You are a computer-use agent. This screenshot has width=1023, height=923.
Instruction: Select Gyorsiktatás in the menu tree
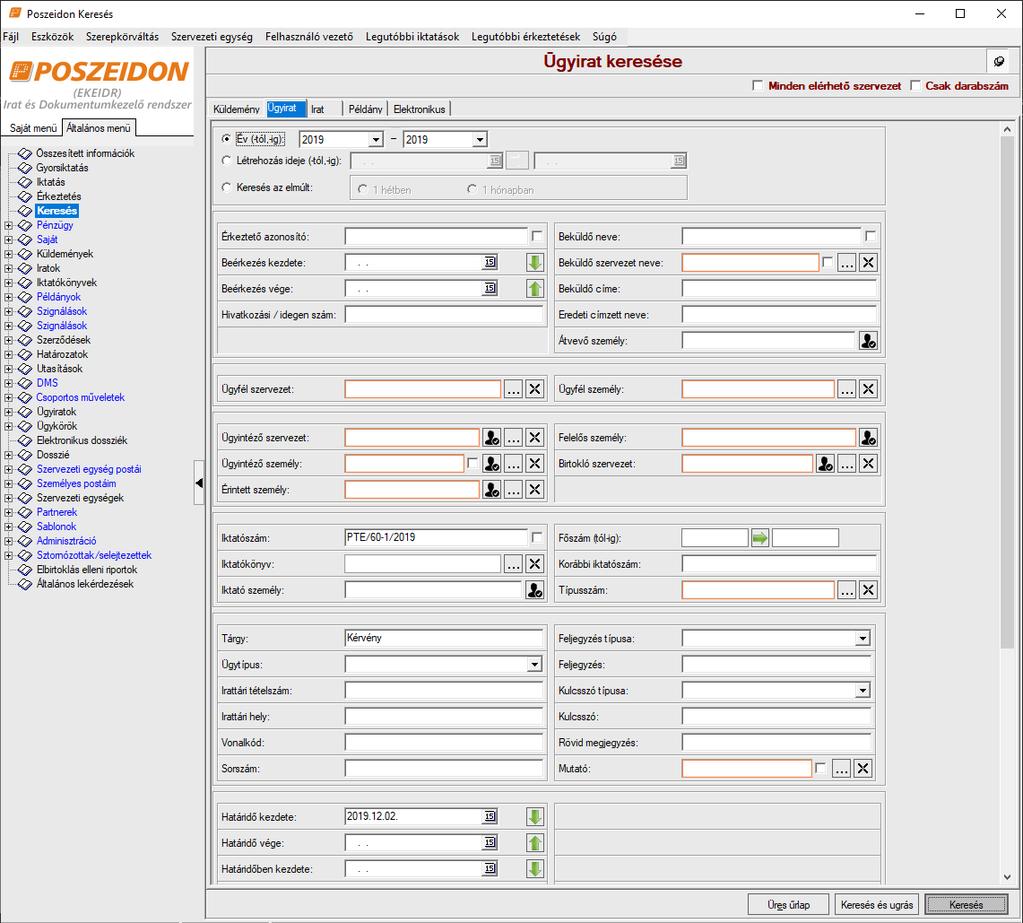click(x=62, y=168)
